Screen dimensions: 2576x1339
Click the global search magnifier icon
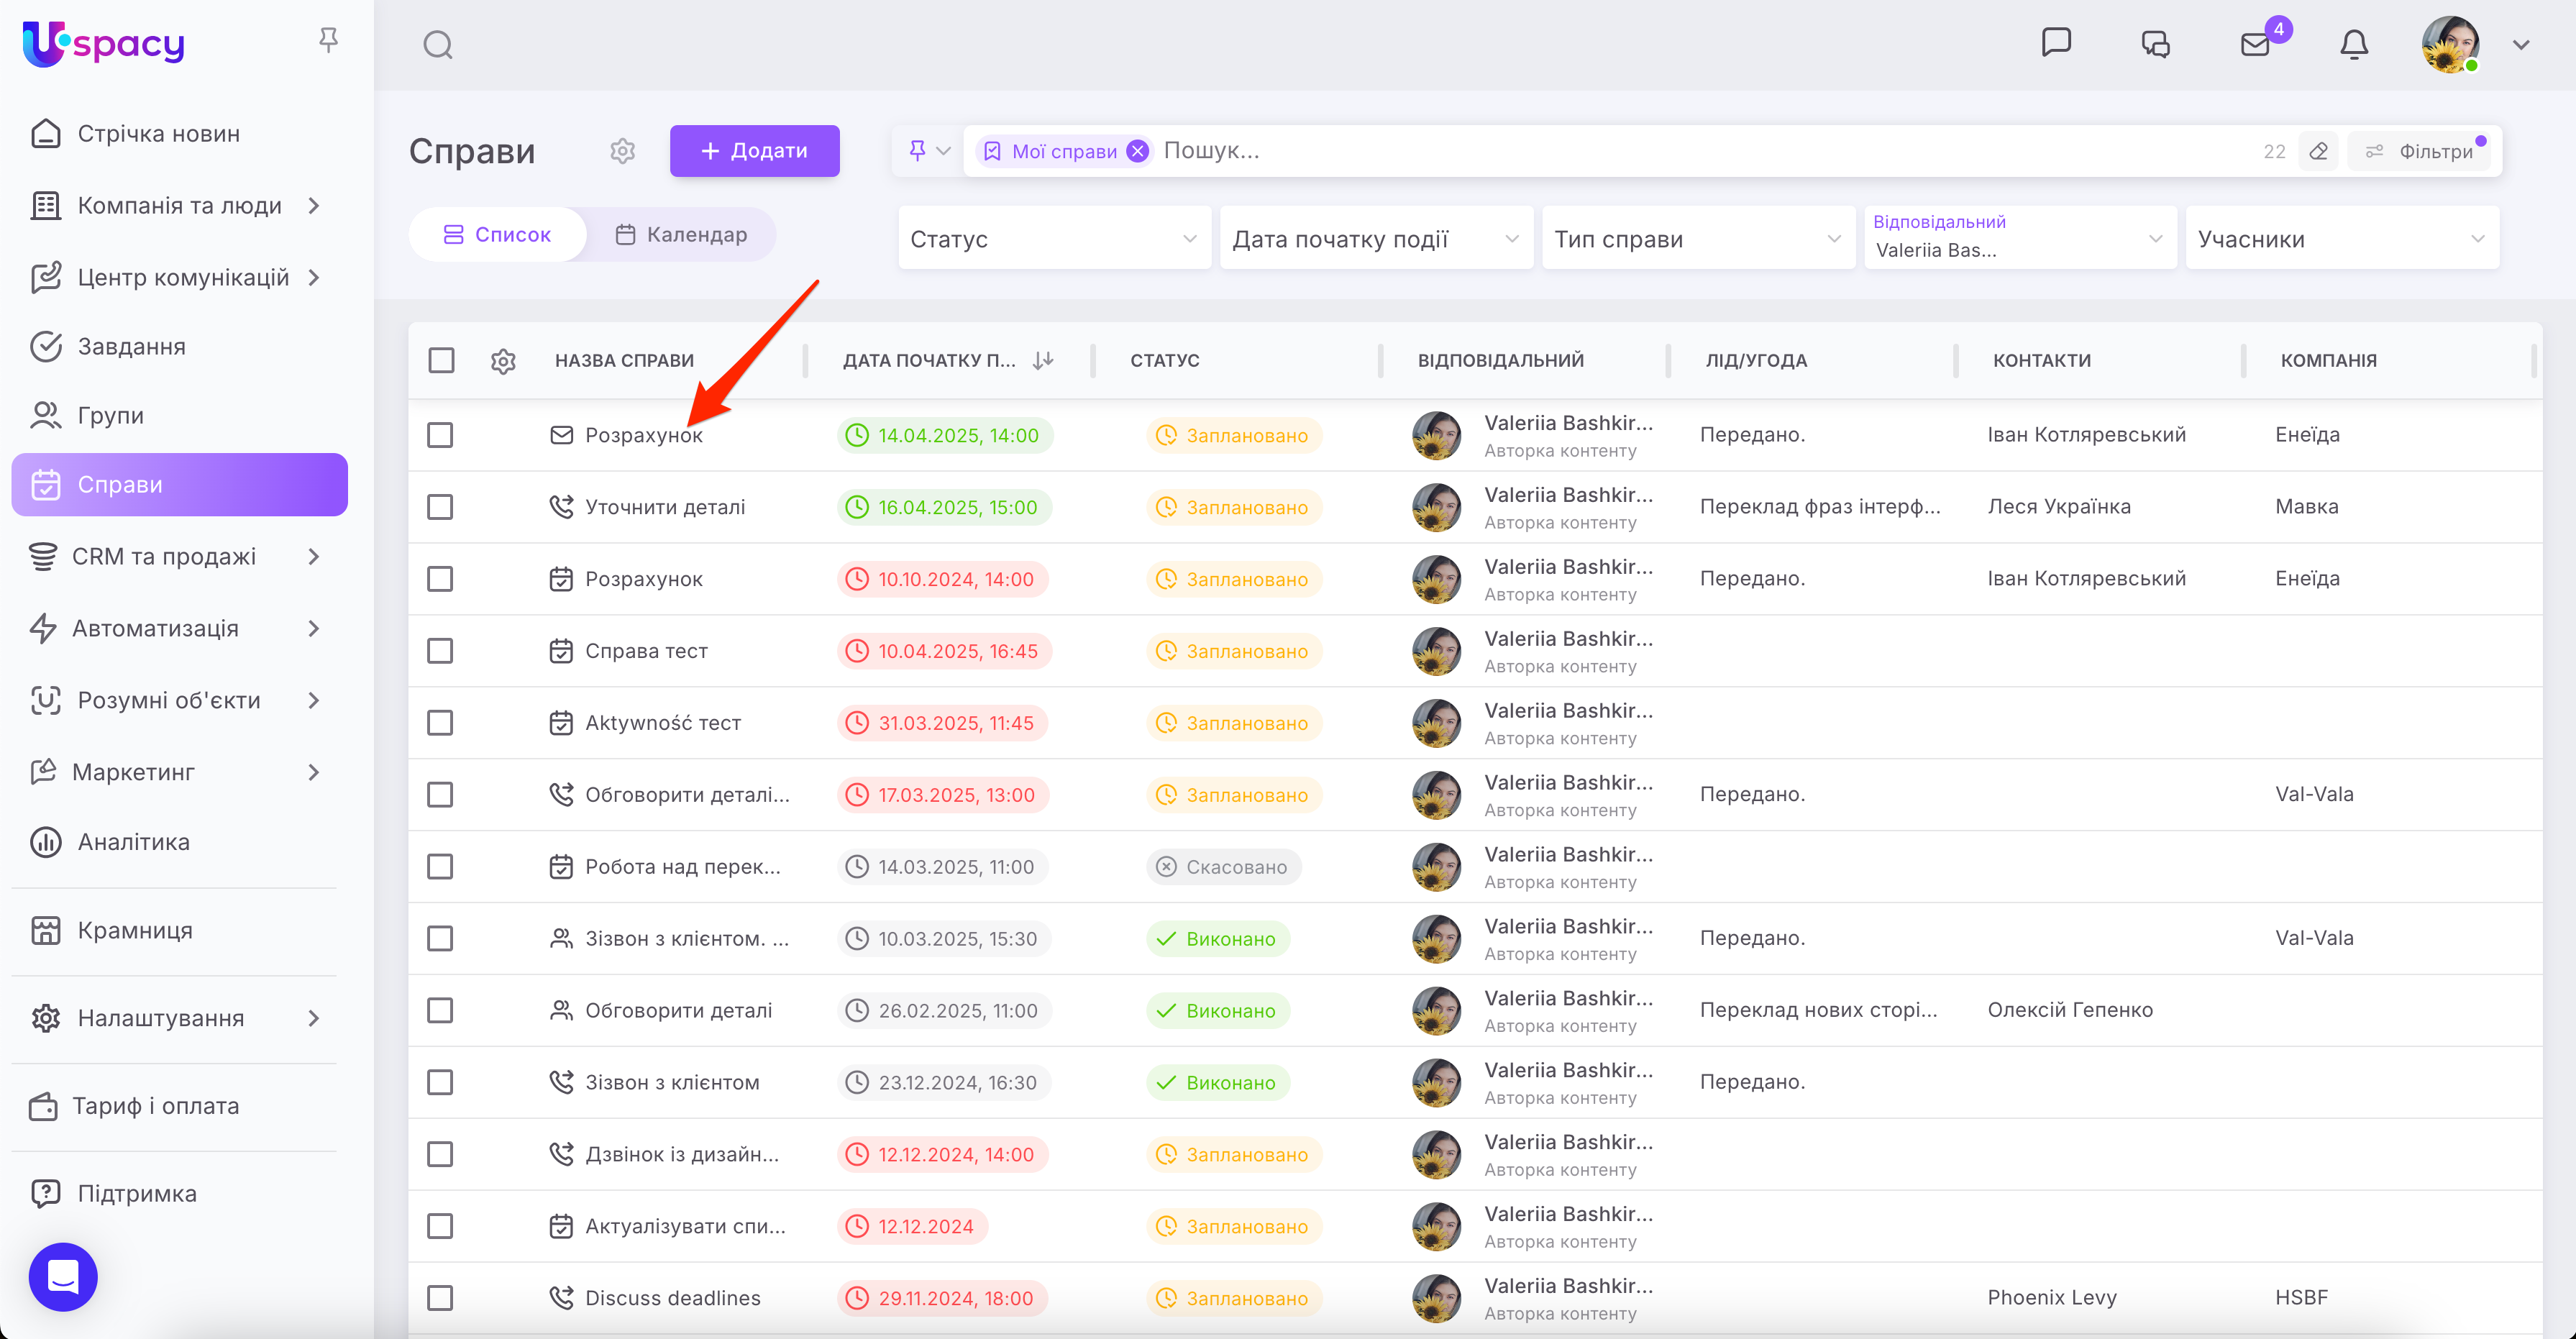[437, 45]
